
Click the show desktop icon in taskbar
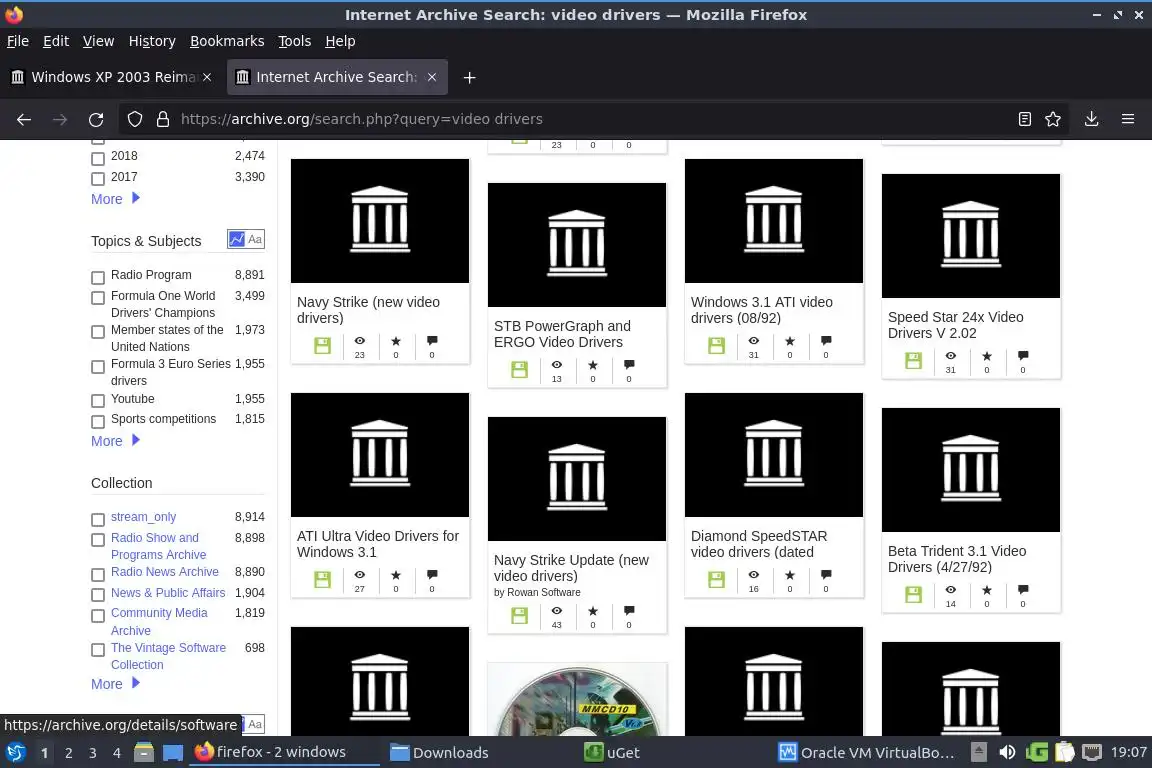[173, 753]
